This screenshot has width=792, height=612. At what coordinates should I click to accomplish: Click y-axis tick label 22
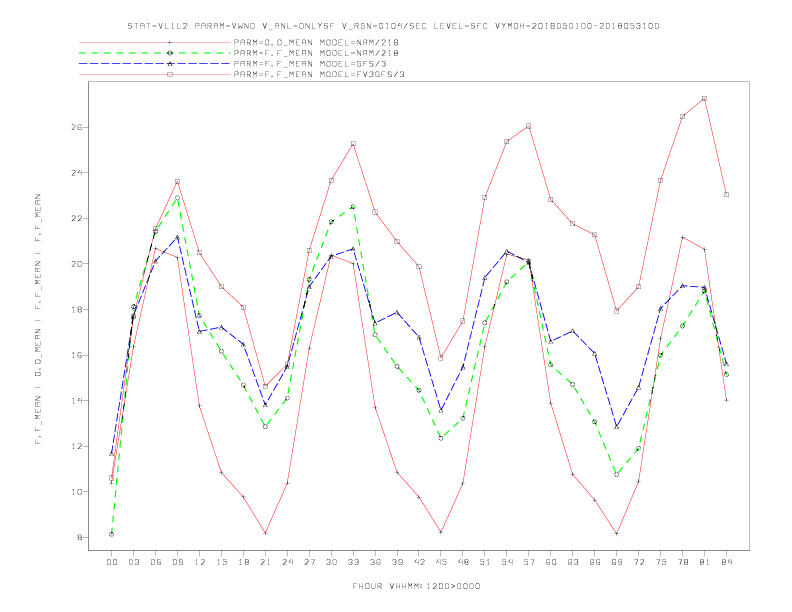click(x=76, y=218)
